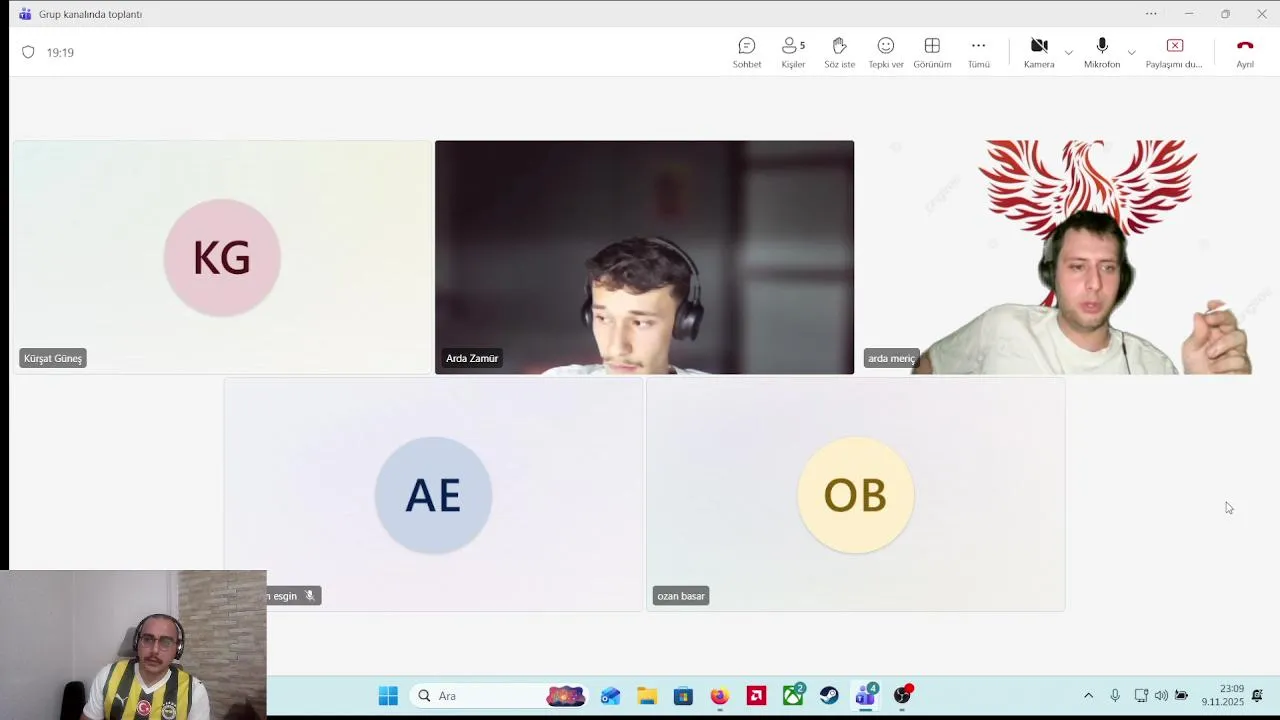1280x720 pixels.
Task: Click the tray microphone icon
Action: click(x=1115, y=696)
